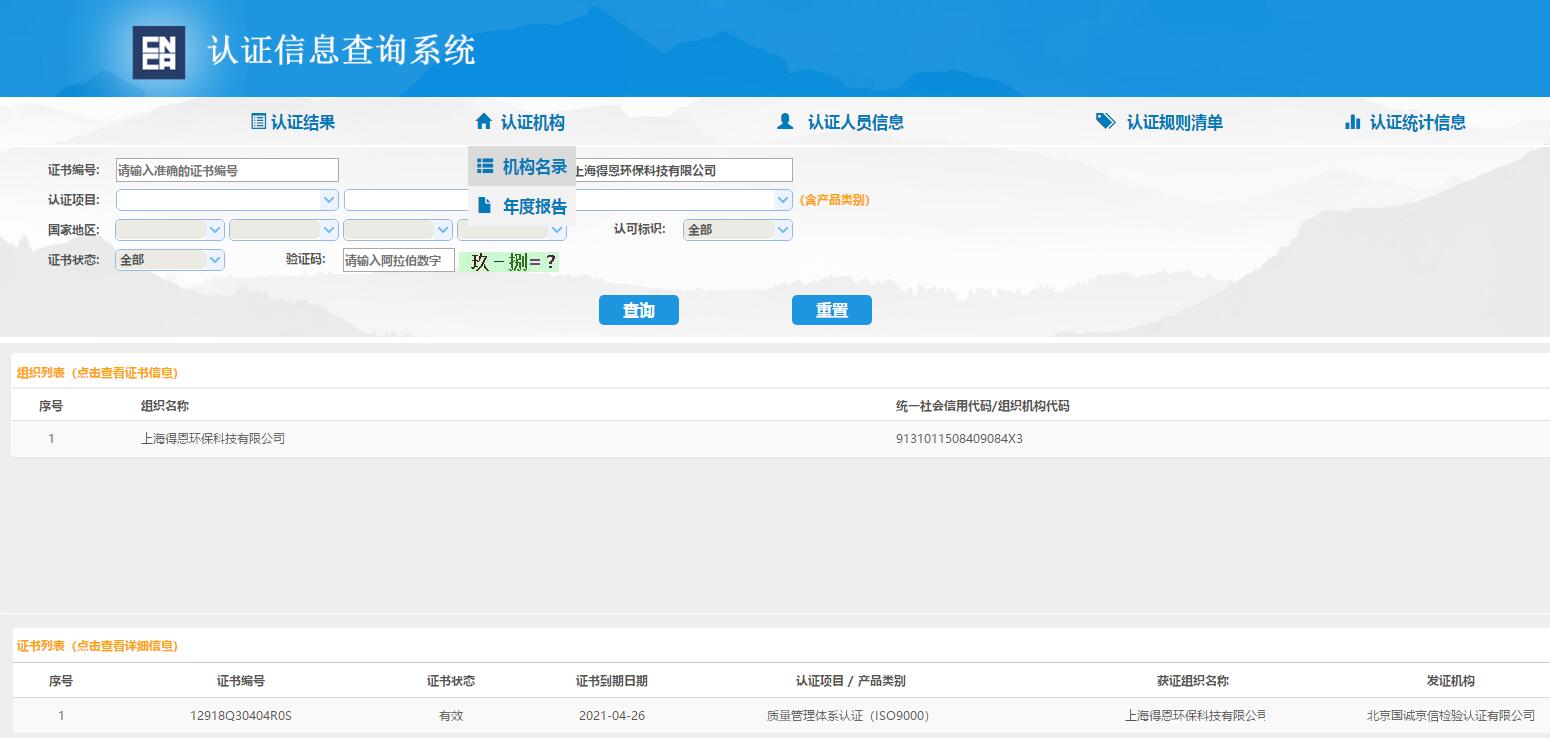Click the 机构名录 list icon

485,166
